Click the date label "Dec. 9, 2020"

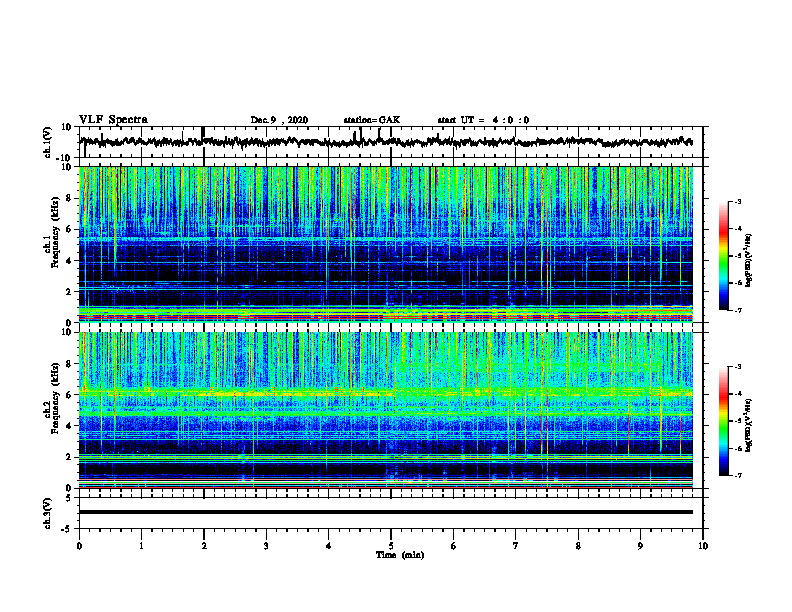click(x=279, y=120)
